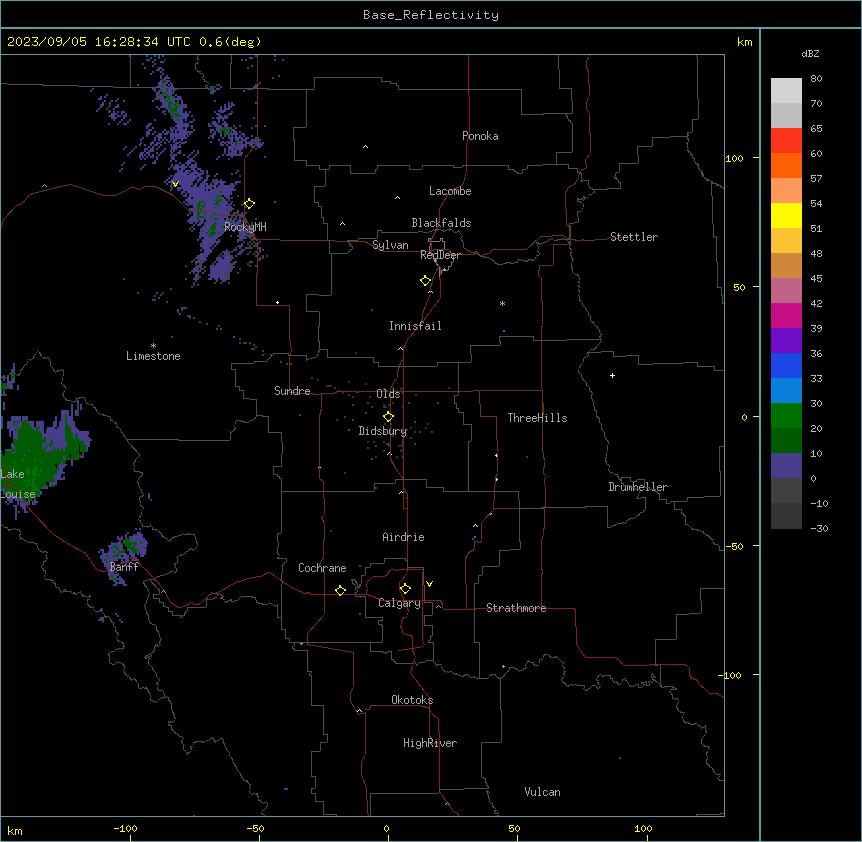Image resolution: width=862 pixels, height=842 pixels.
Task: Choose the violet 36-39 dBZ legend swatch
Action: click(786, 341)
